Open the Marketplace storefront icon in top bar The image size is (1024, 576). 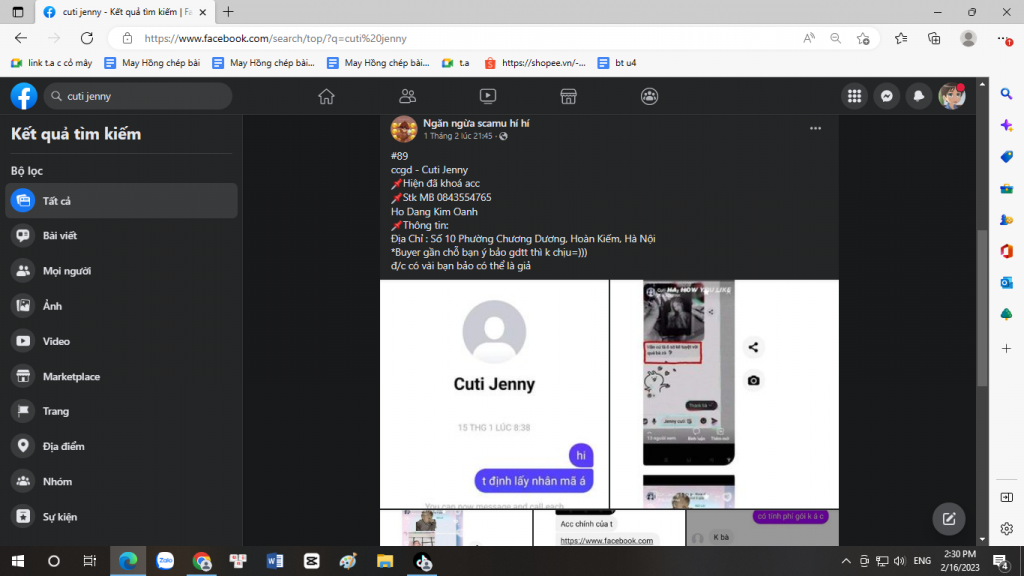[568, 96]
